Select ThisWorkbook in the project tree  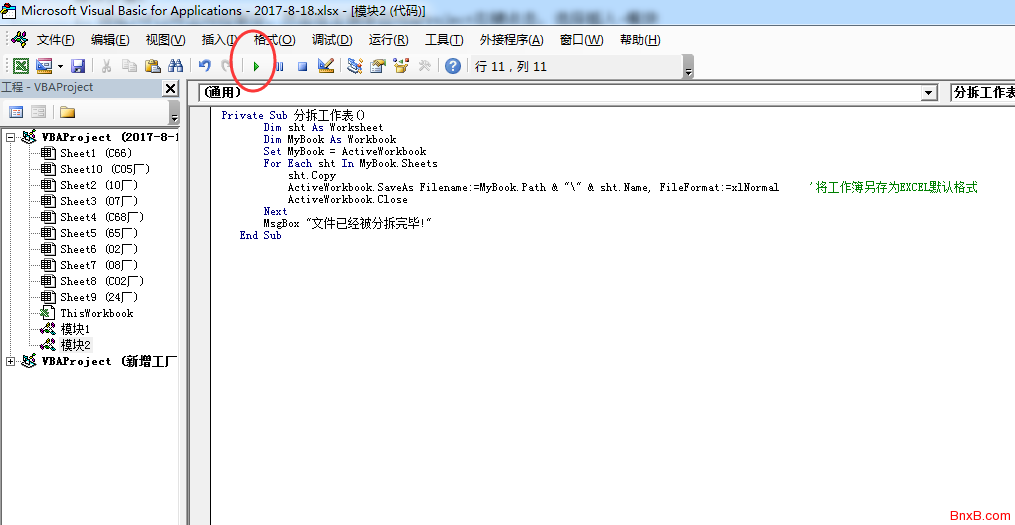[96, 313]
